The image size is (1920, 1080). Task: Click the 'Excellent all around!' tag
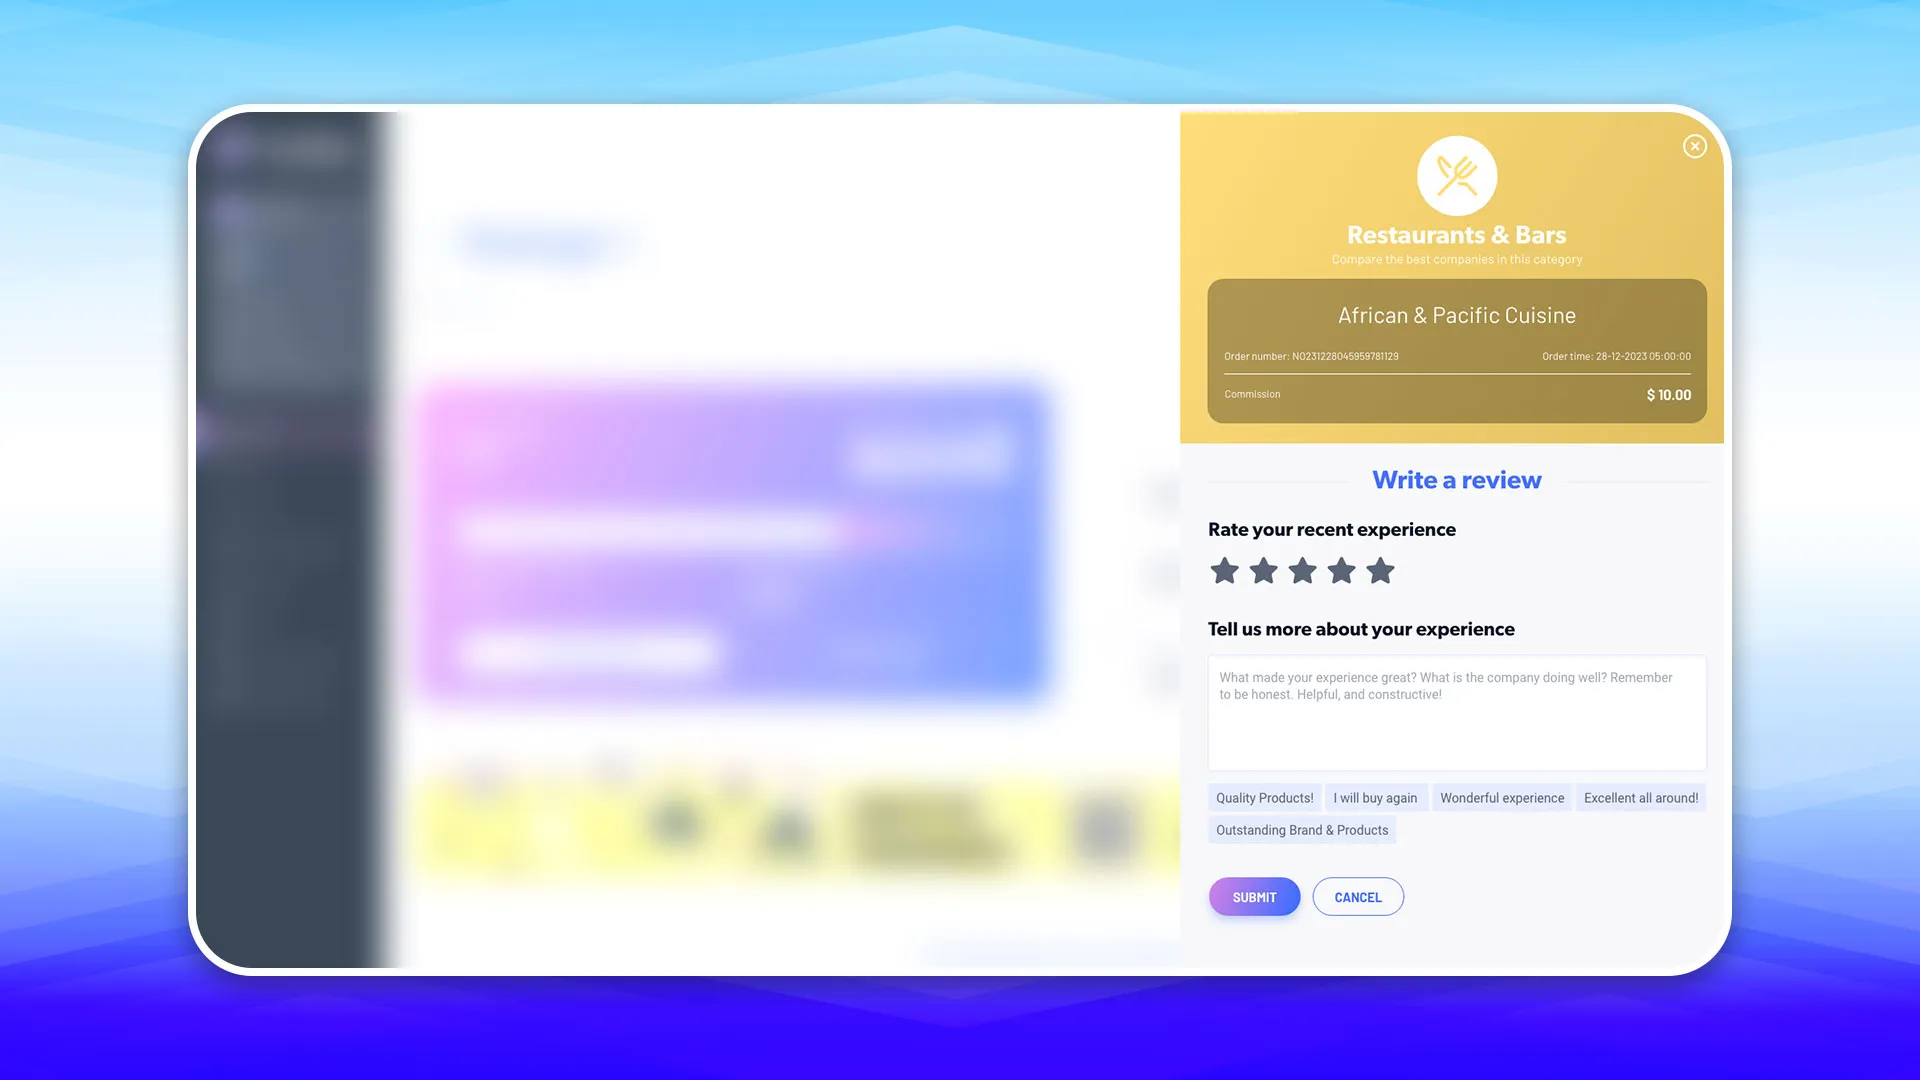(x=1640, y=796)
